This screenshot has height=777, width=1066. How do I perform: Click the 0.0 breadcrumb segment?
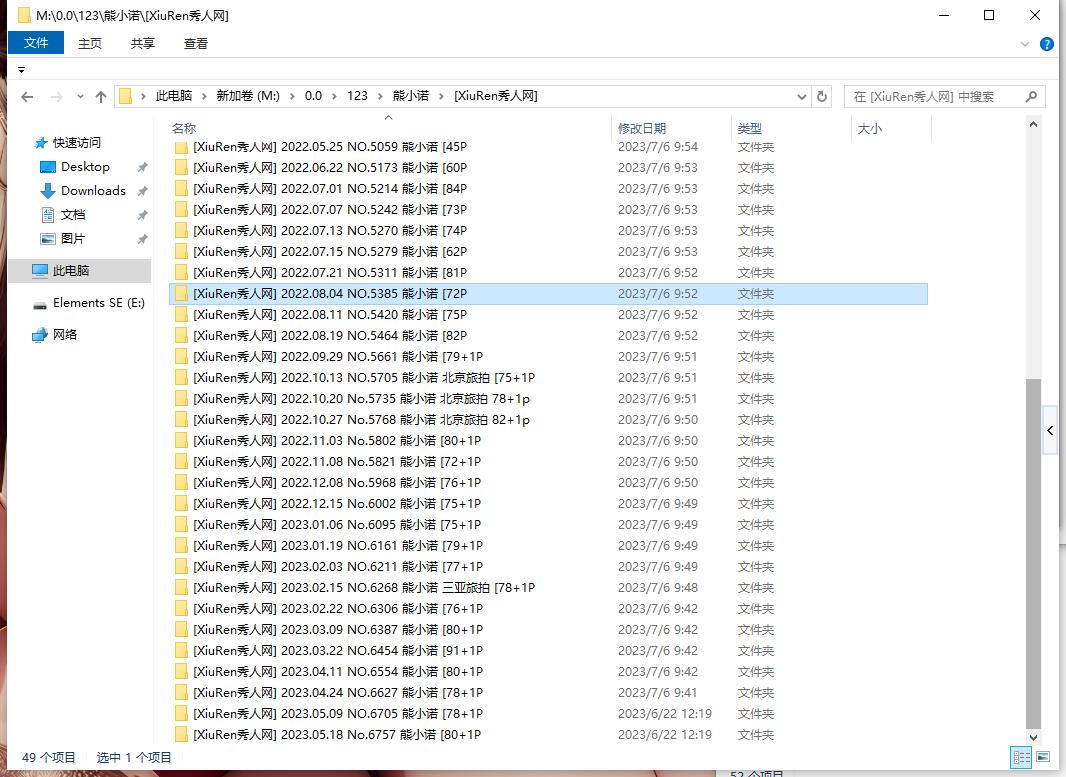pos(313,96)
